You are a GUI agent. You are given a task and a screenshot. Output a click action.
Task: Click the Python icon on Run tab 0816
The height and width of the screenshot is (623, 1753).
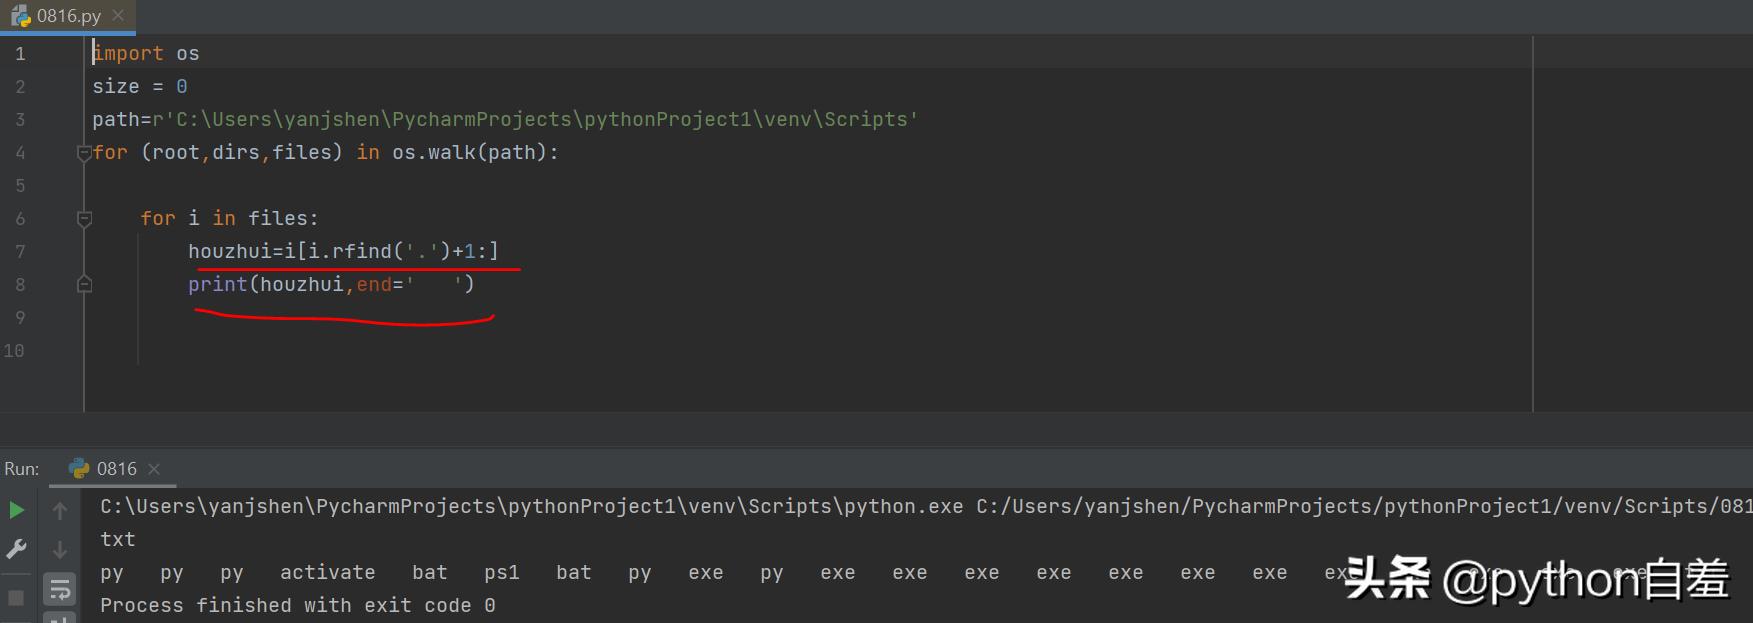[79, 469]
